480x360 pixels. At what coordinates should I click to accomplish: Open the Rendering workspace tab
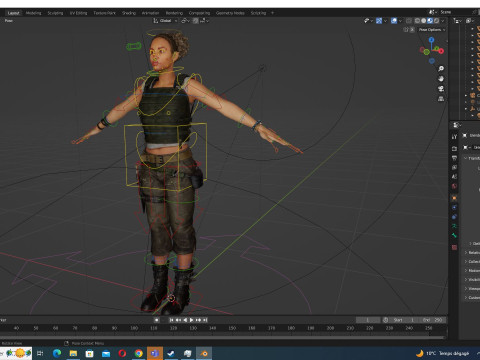(174, 13)
